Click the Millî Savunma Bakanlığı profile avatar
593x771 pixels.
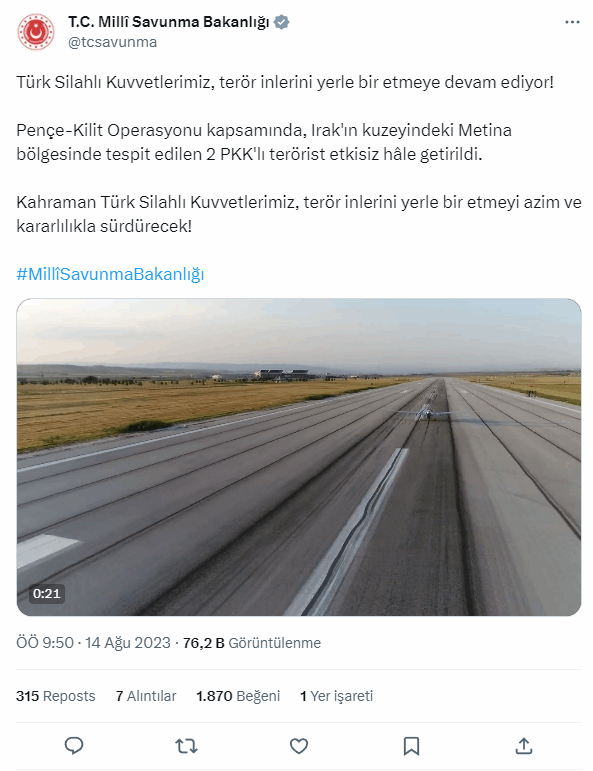[x=36, y=32]
